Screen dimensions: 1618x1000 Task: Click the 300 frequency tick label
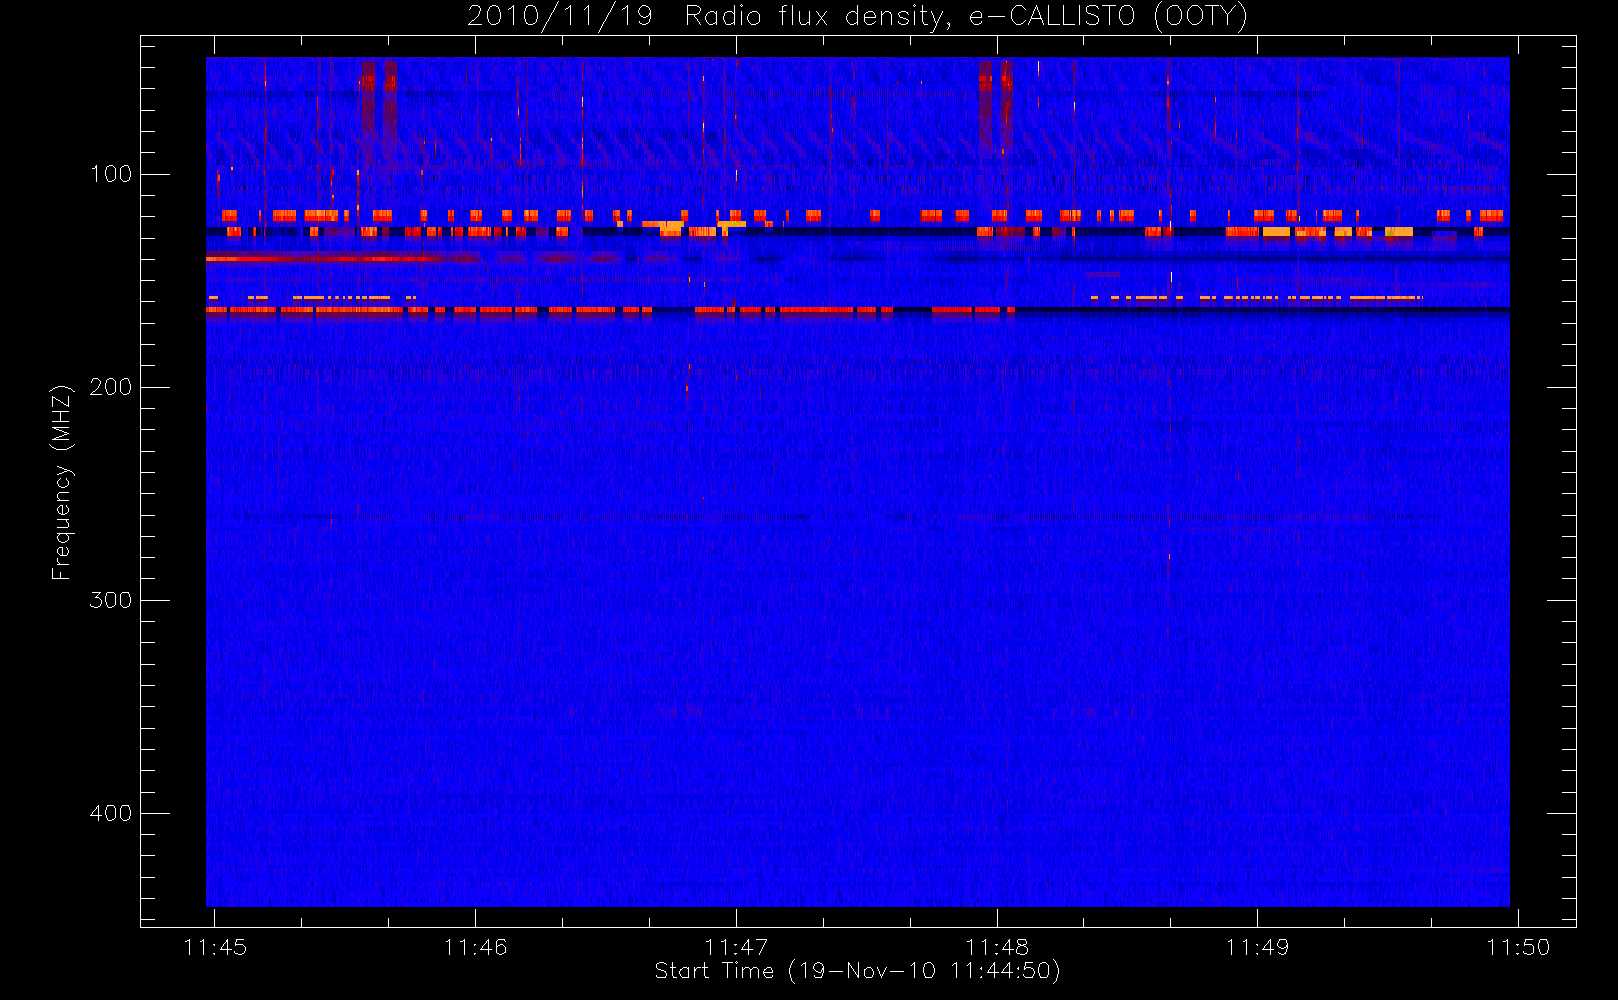click(x=110, y=600)
